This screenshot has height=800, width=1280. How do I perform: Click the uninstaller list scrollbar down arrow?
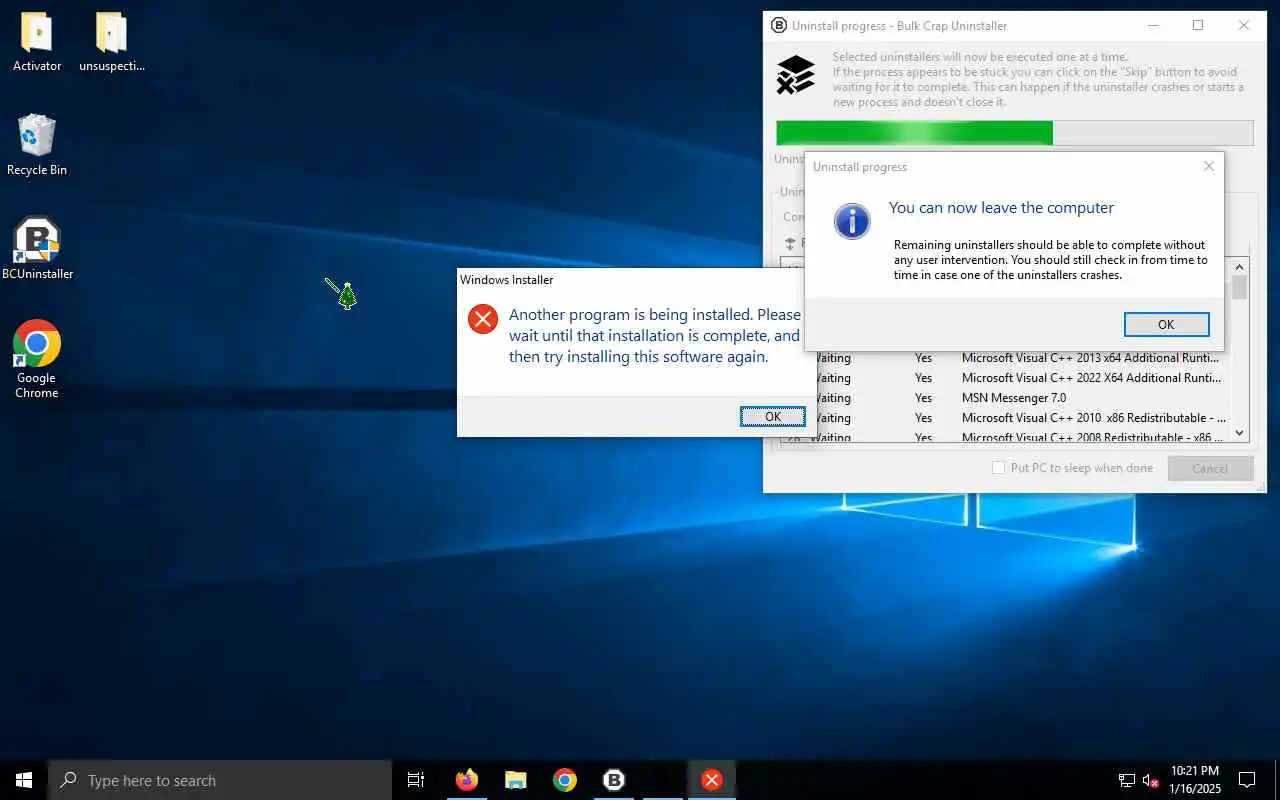click(x=1240, y=433)
